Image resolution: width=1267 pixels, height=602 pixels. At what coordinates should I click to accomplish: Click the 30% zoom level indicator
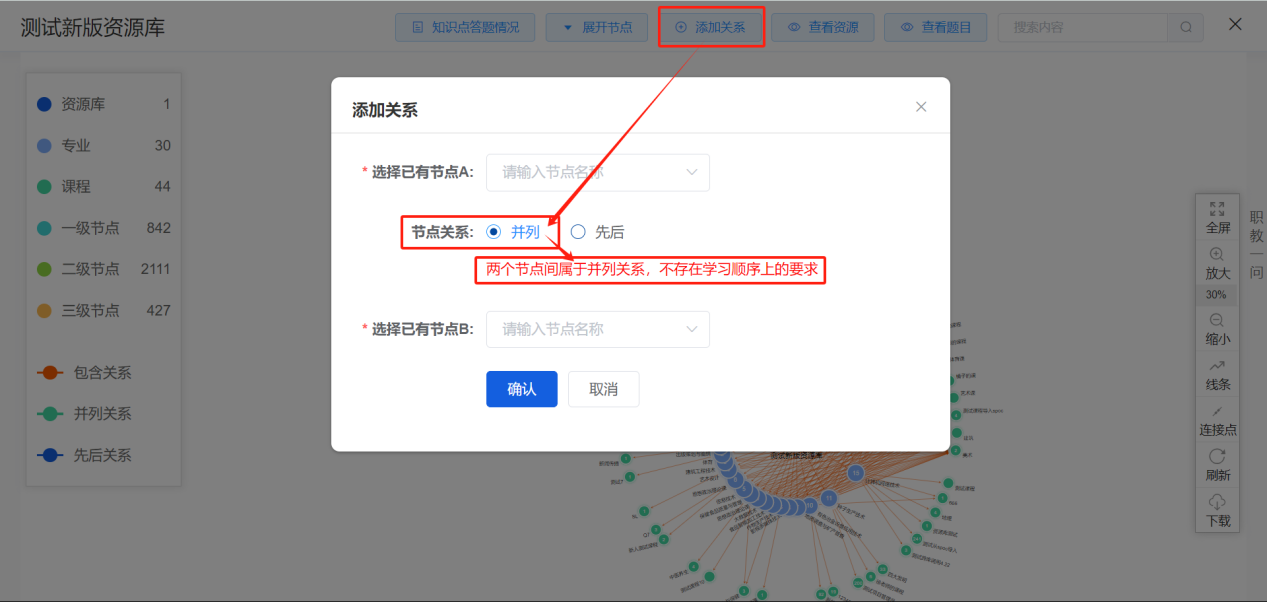(x=1217, y=294)
